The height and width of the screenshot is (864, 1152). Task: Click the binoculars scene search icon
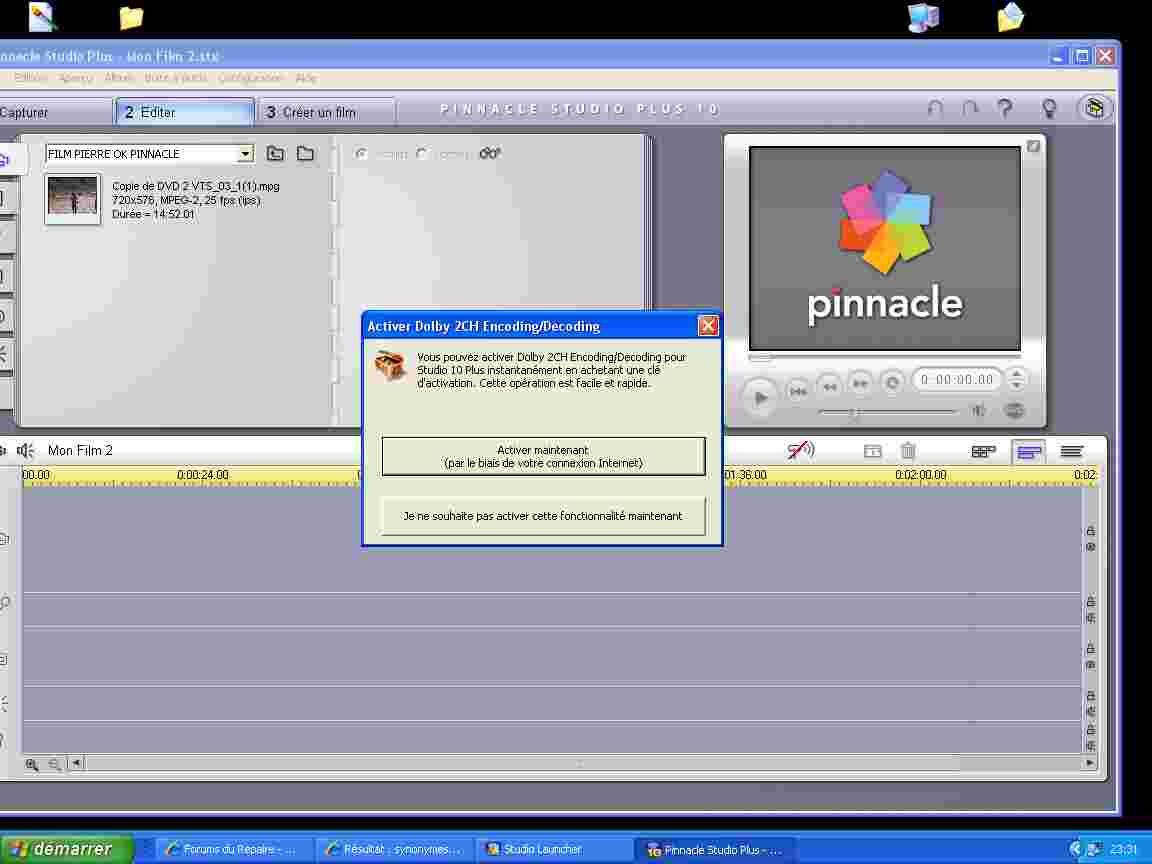(490, 154)
